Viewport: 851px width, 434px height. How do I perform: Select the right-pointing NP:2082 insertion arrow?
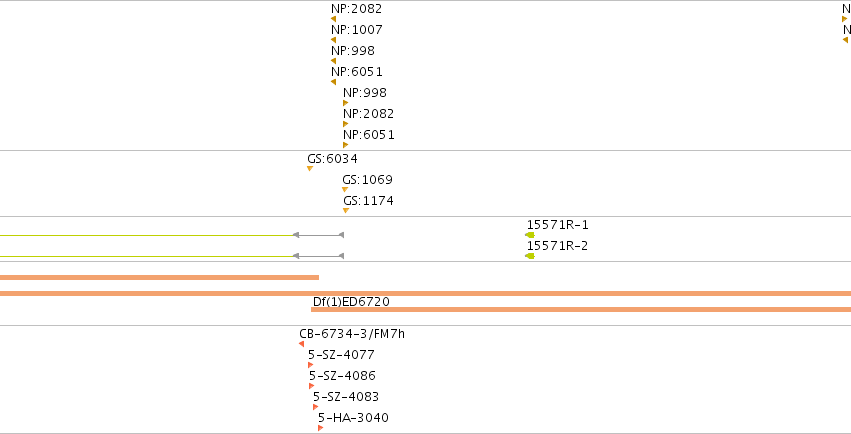[345, 124]
